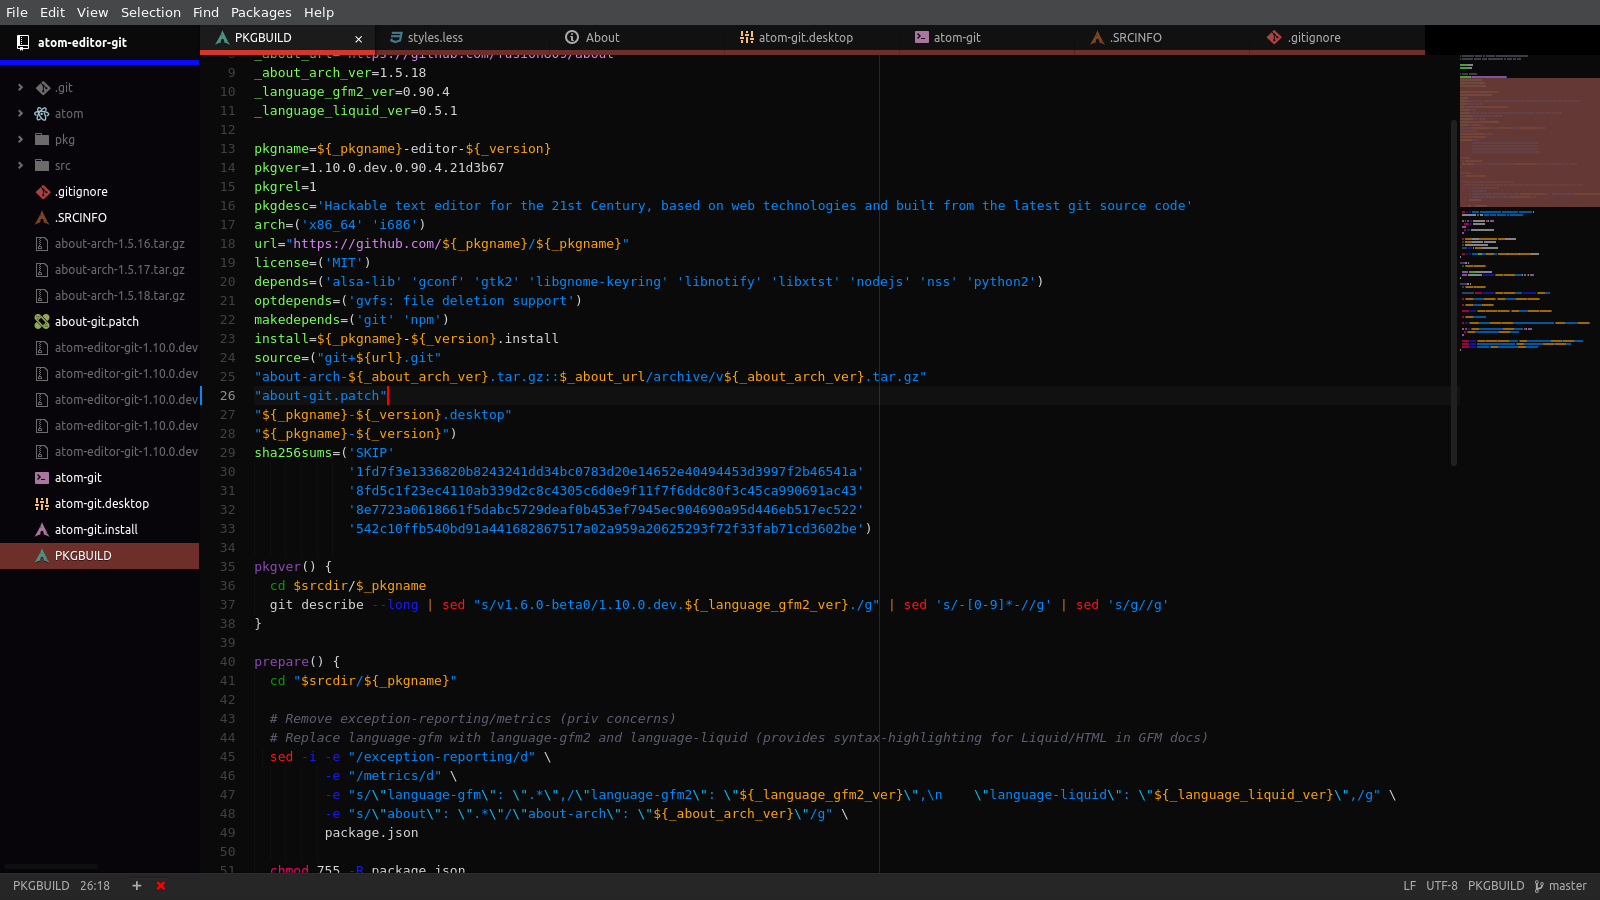Image resolution: width=1600 pixels, height=900 pixels.
Task: Click the pkg folder icon
Action: coord(42,140)
